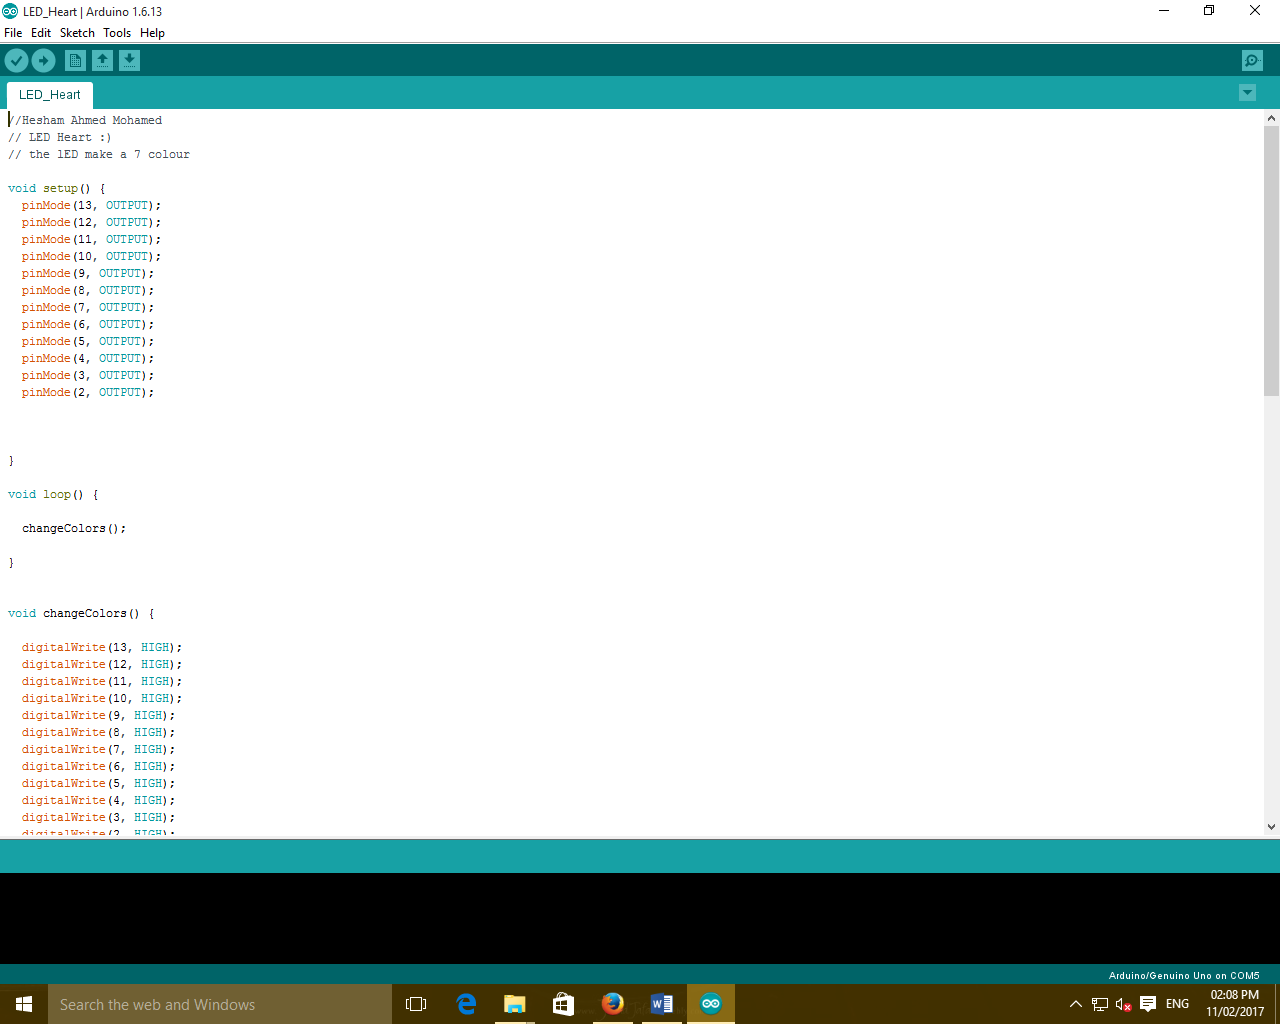Image resolution: width=1280 pixels, height=1024 pixels.
Task: Switch to Firefox on the taskbar
Action: tap(613, 1004)
